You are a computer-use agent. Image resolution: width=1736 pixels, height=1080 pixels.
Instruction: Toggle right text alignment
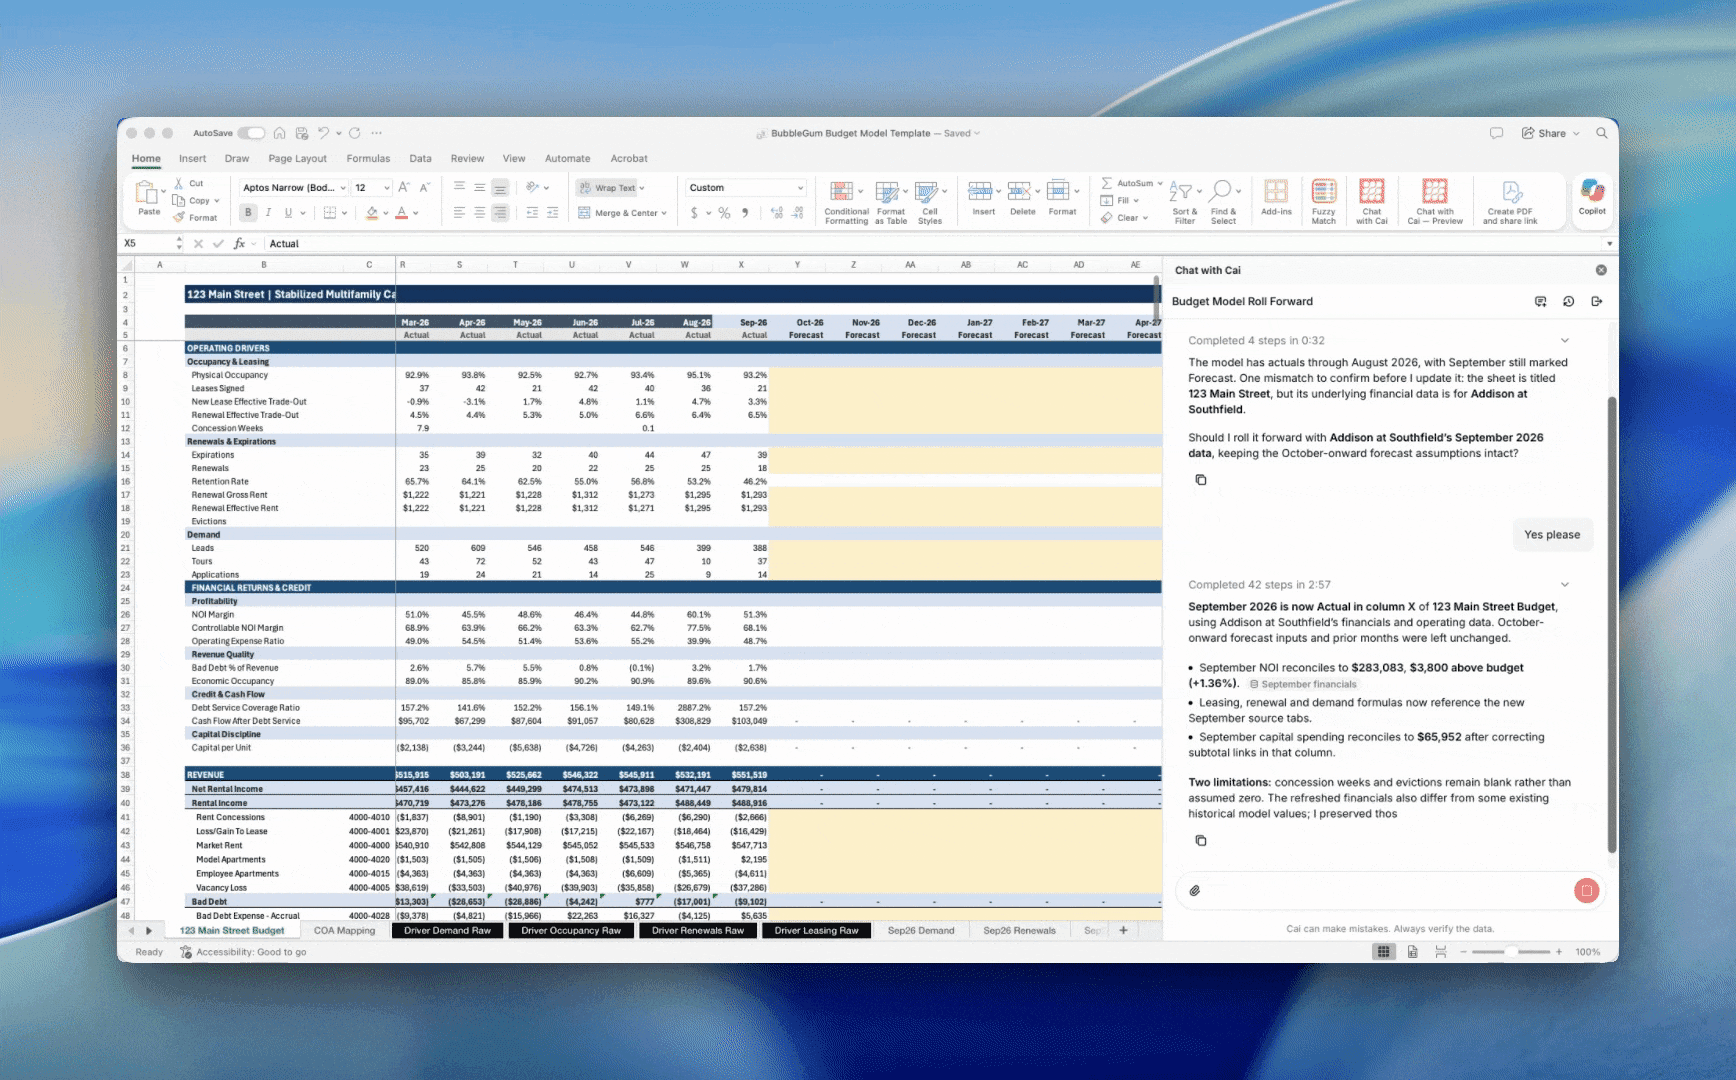coord(499,213)
